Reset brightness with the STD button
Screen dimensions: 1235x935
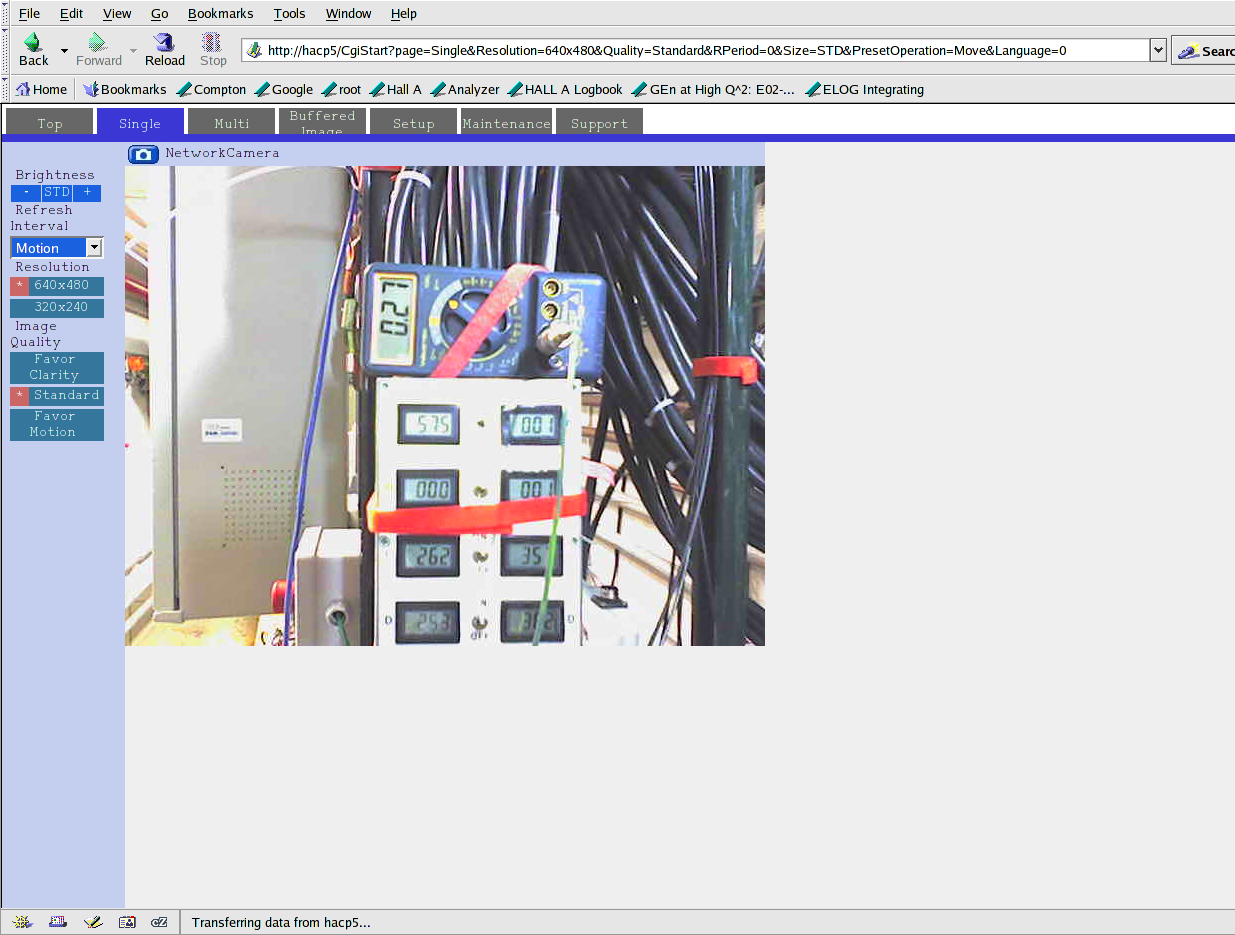[x=57, y=192]
